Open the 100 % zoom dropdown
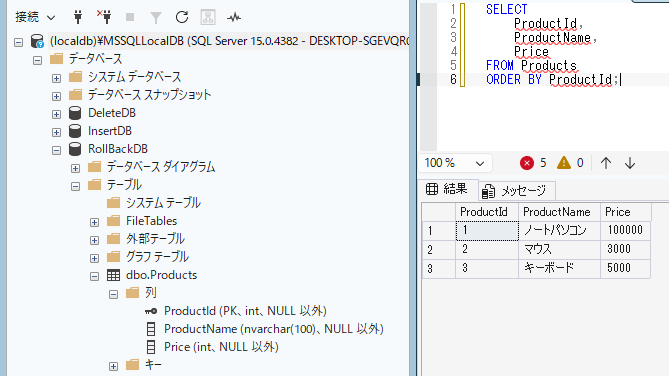Screen dimensions: 669x376 pos(454,163)
